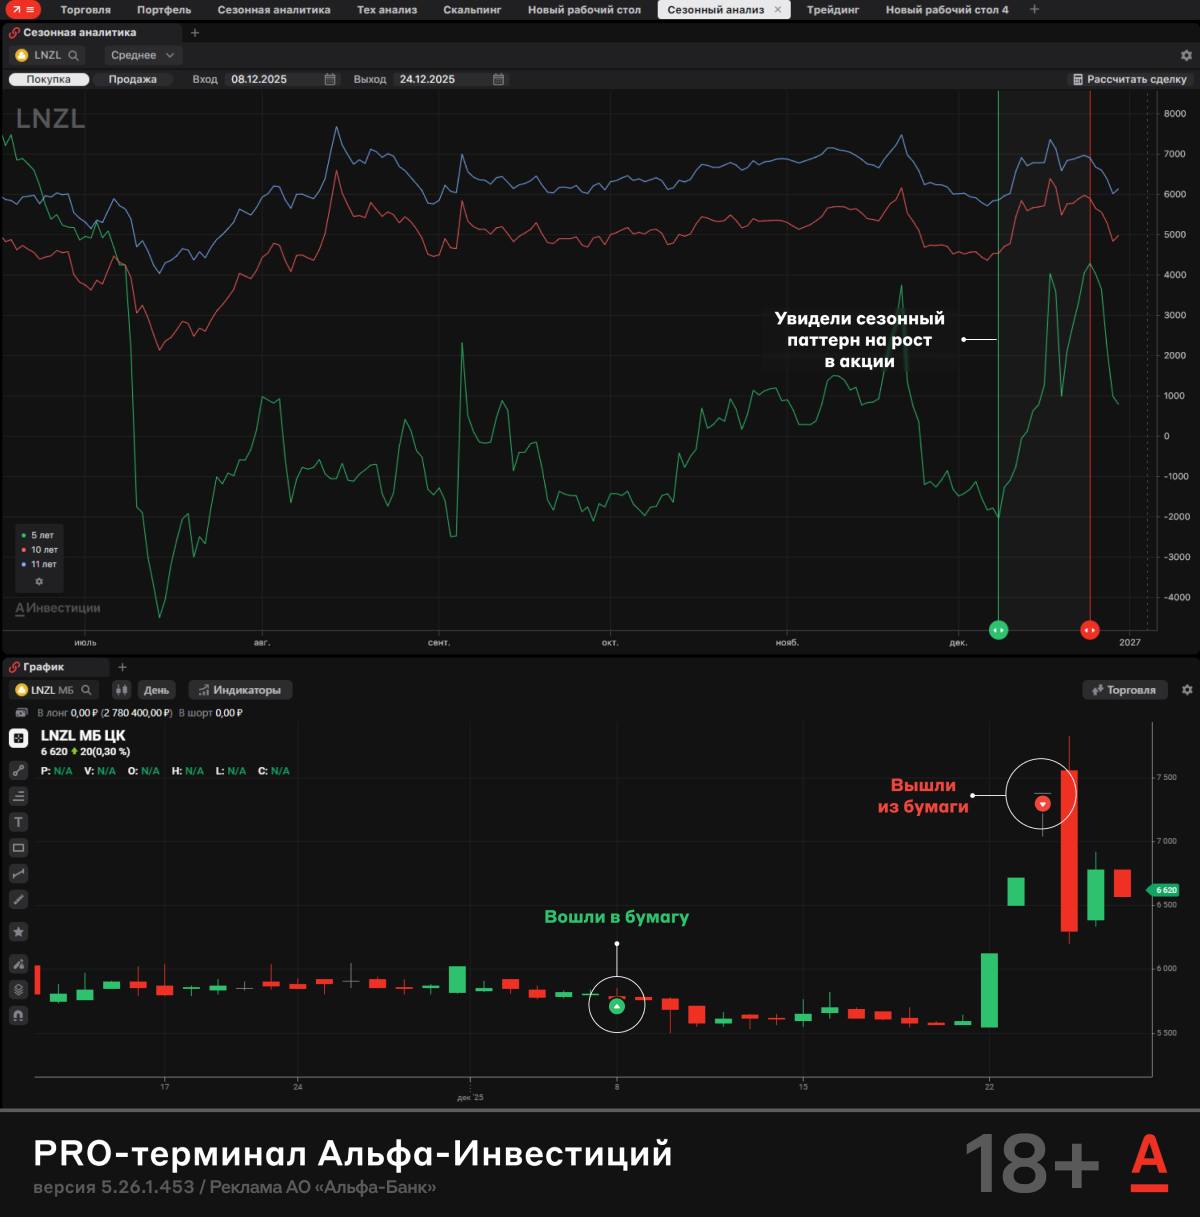Select the Text drawing tool
This screenshot has width=1200, height=1217.
pyautogui.click(x=18, y=822)
